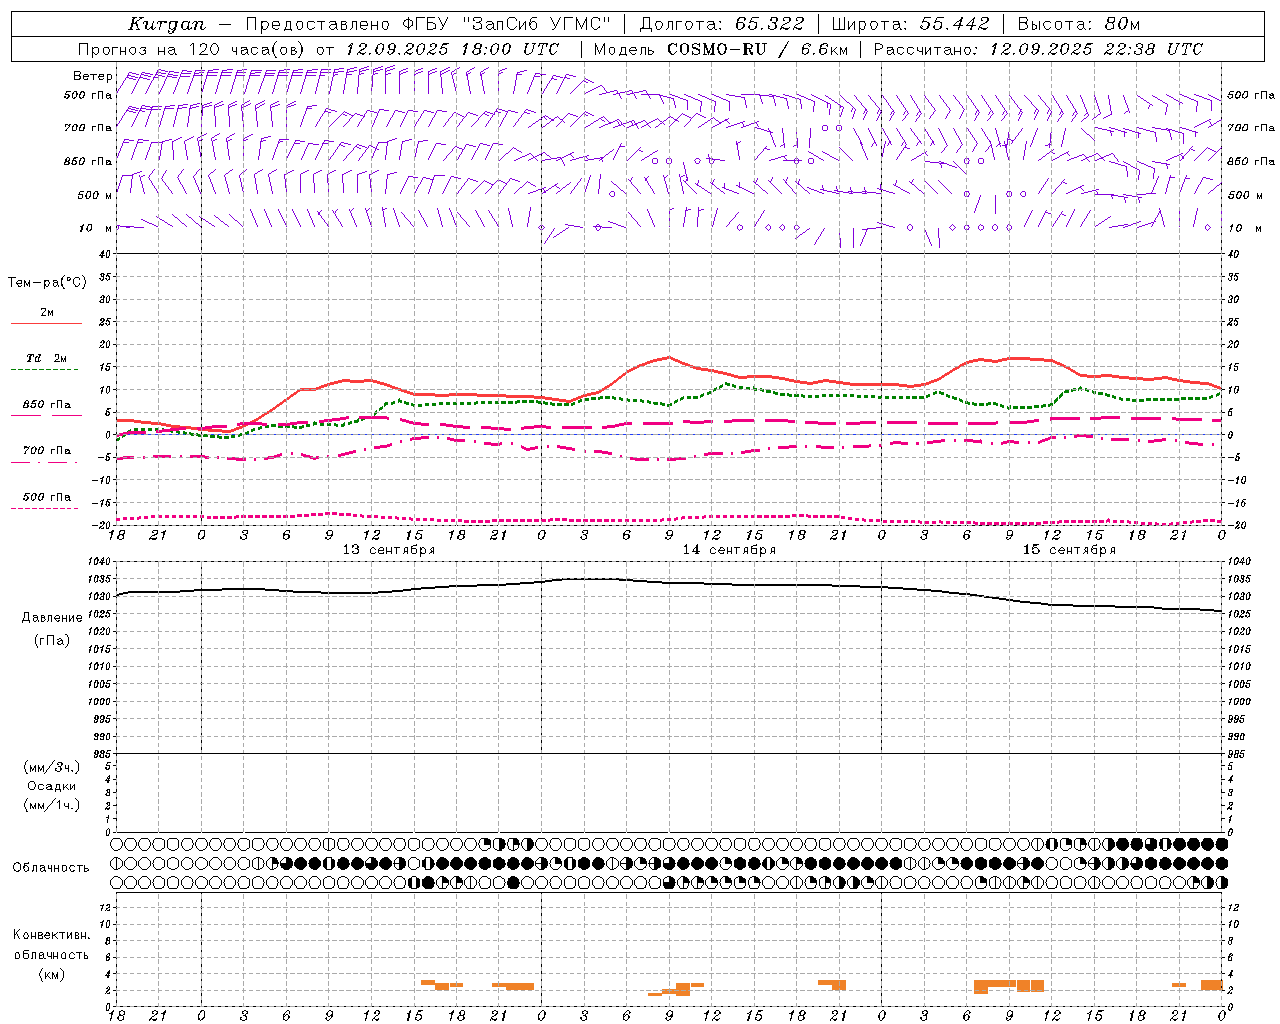The height and width of the screenshot is (1024, 1280).
Task: Click the "Рассчитано: 12.09.2025 22:38 UTC" timestamp
Action: (x=1038, y=49)
